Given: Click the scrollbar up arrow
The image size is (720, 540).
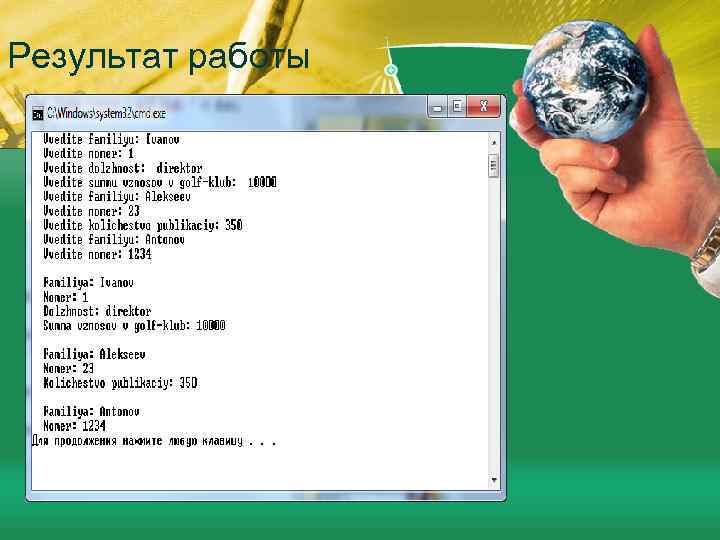Looking at the screenshot, I should pyautogui.click(x=494, y=143).
